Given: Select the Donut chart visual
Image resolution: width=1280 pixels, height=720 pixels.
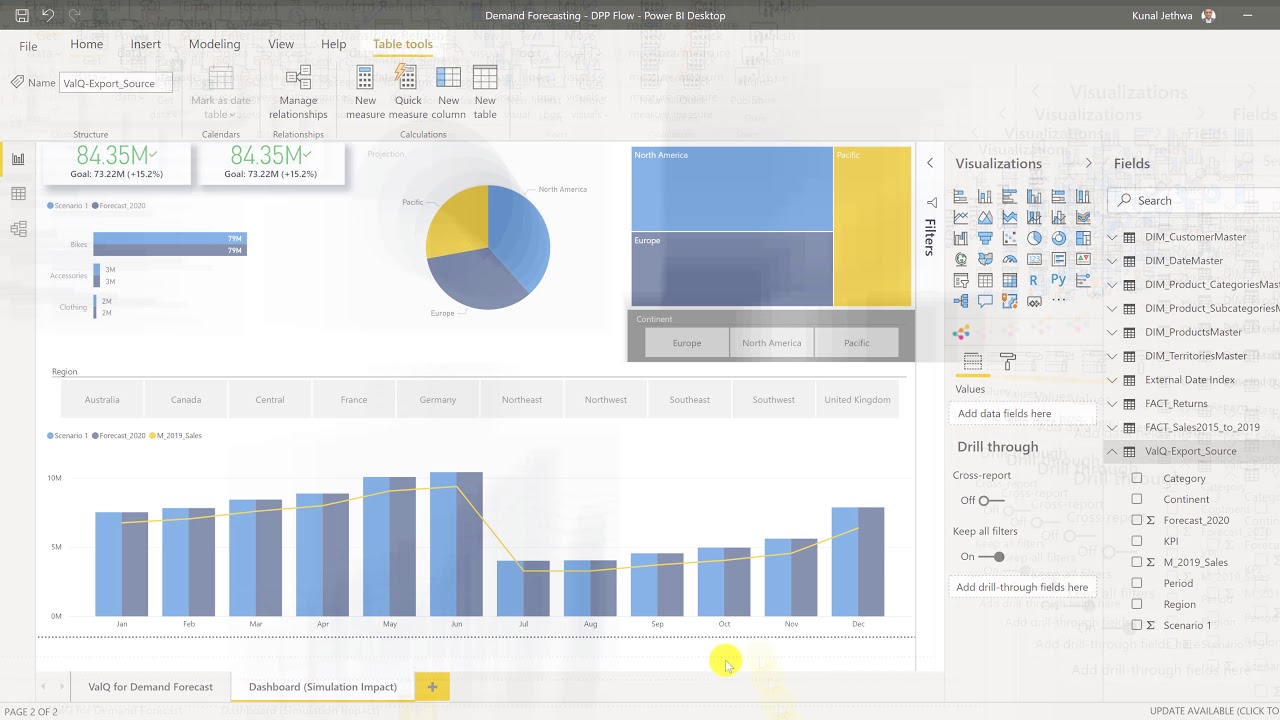Looking at the screenshot, I should tap(1058, 238).
